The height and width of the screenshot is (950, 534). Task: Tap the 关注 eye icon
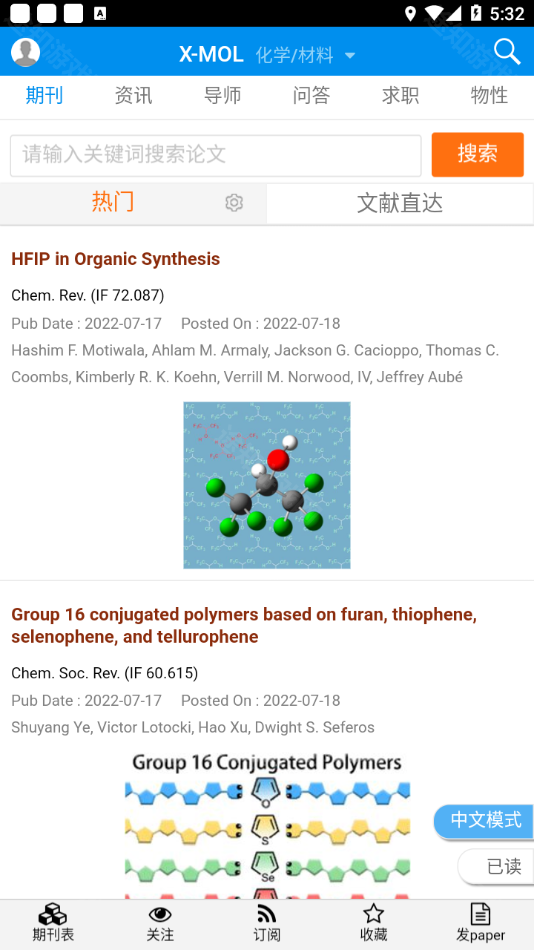(160, 914)
